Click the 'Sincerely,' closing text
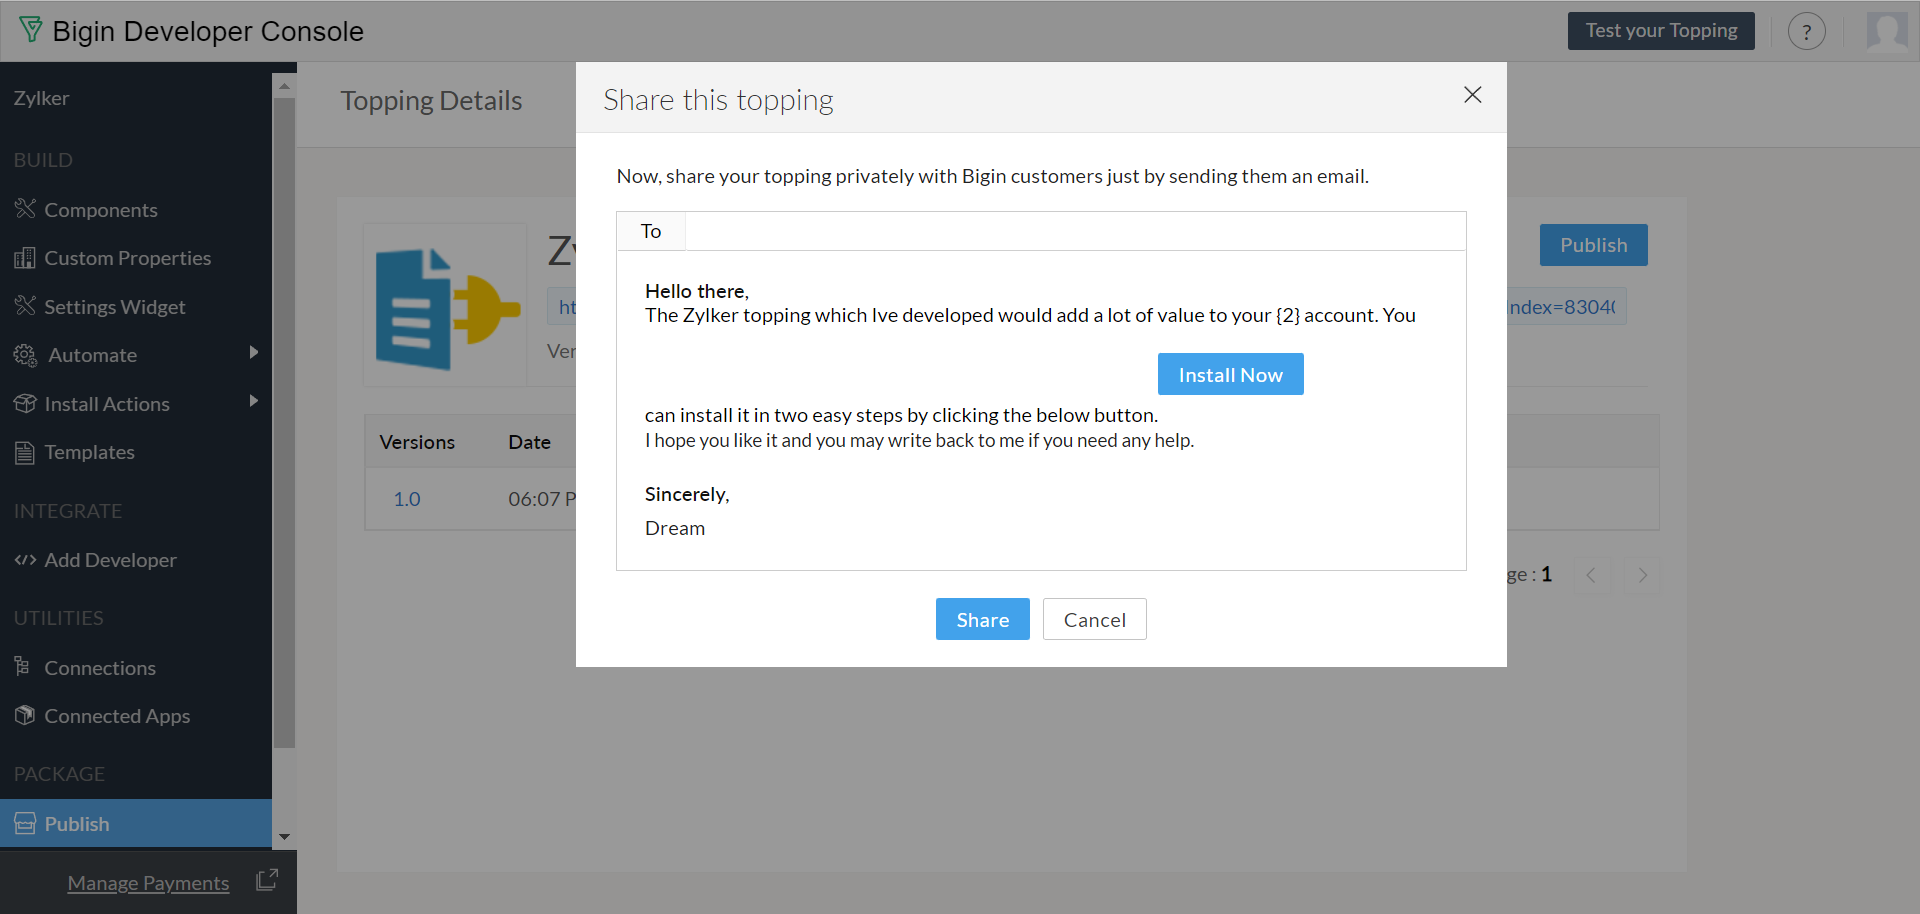 click(x=687, y=494)
